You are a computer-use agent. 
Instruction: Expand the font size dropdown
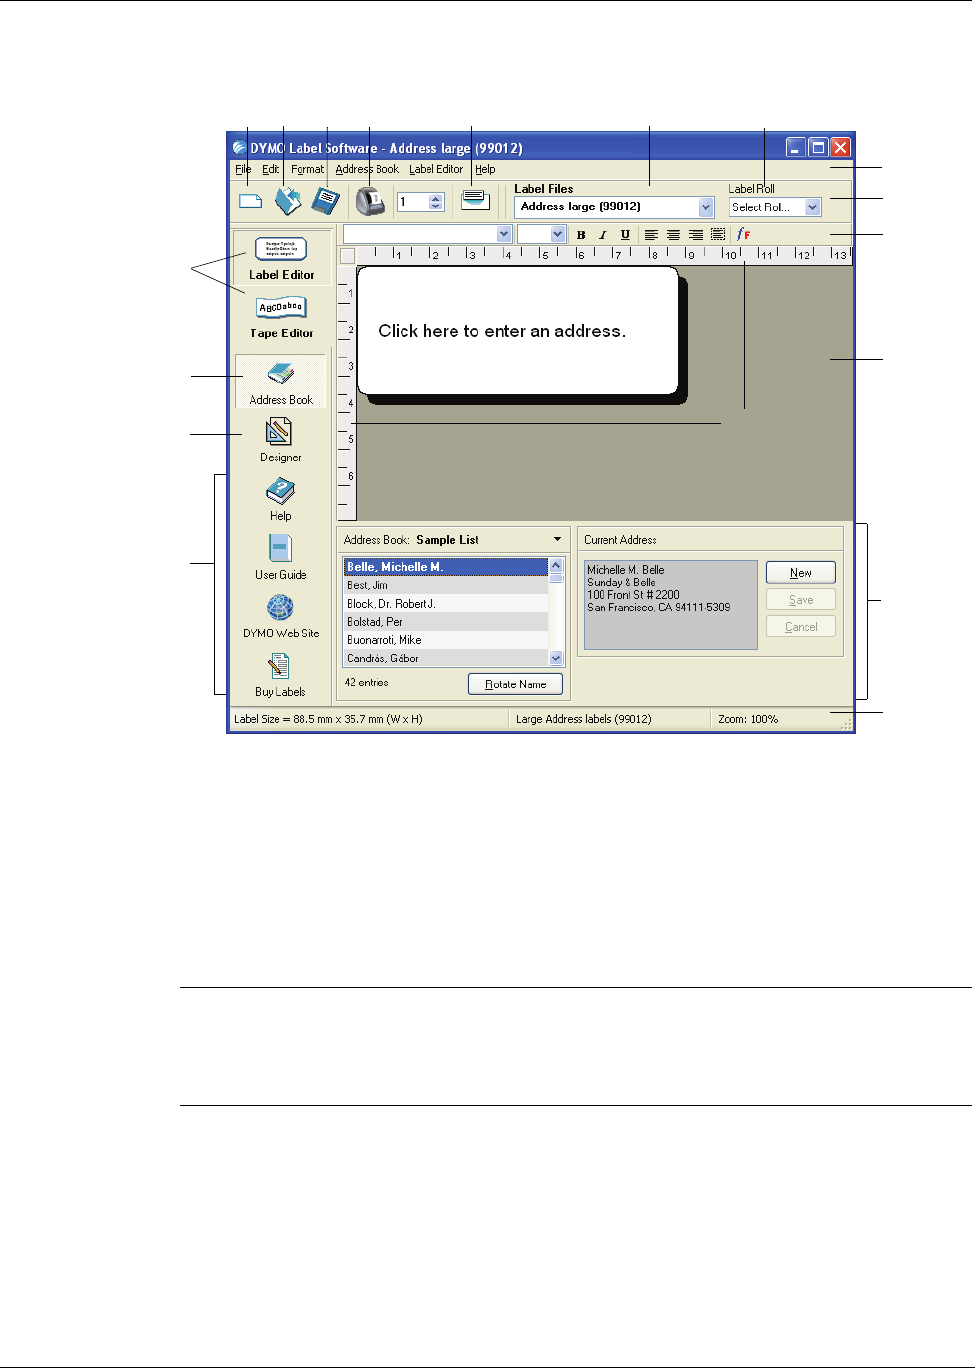pyautogui.click(x=558, y=234)
